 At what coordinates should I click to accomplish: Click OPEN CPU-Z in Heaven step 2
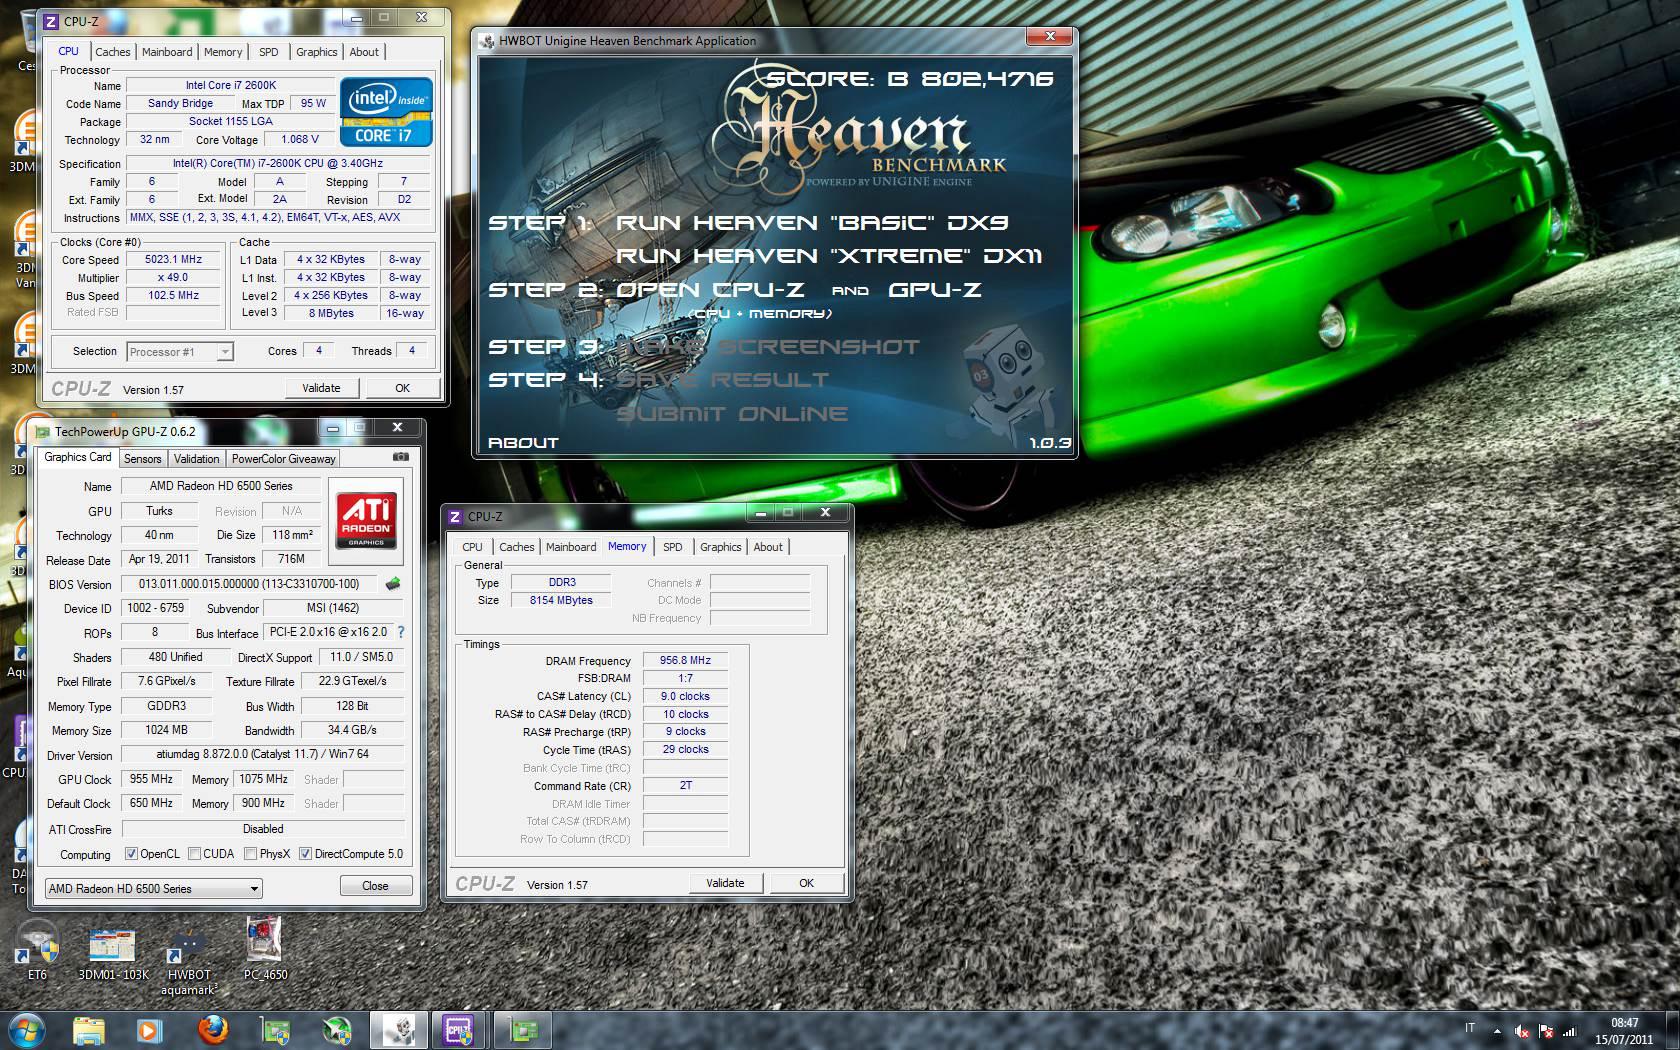click(x=710, y=289)
